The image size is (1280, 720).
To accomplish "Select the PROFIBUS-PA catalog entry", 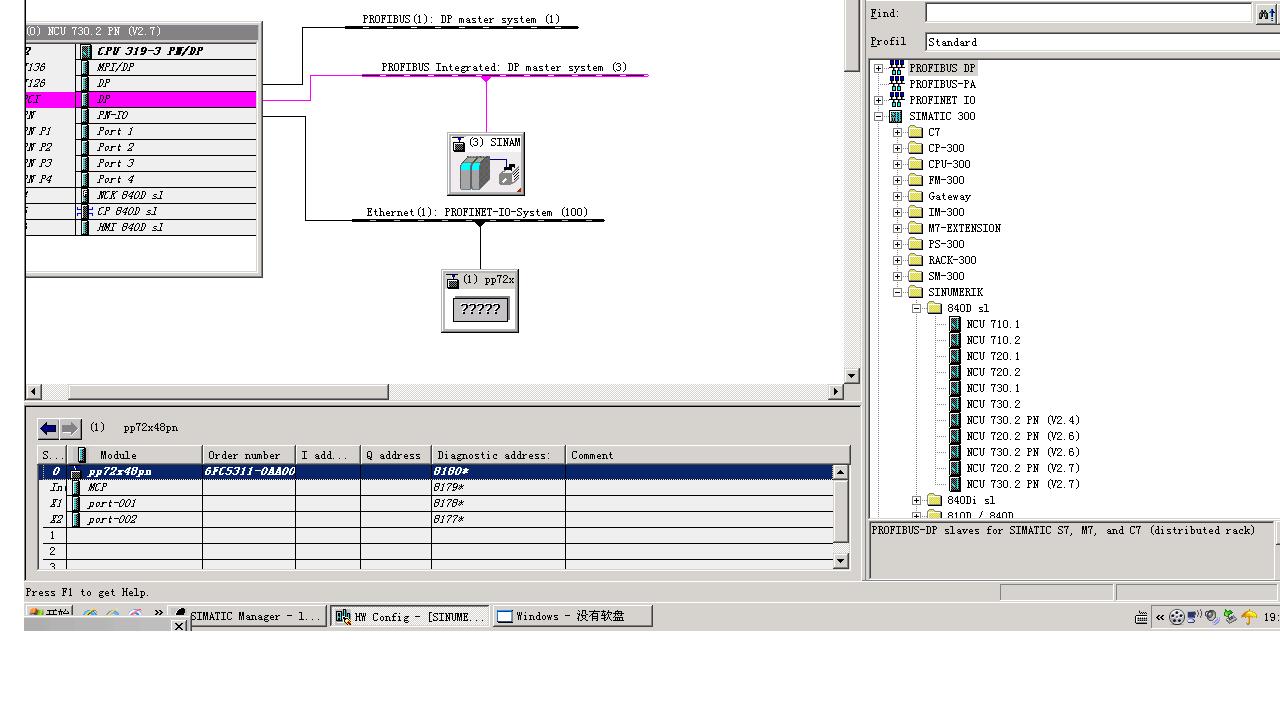I will pyautogui.click(x=942, y=84).
